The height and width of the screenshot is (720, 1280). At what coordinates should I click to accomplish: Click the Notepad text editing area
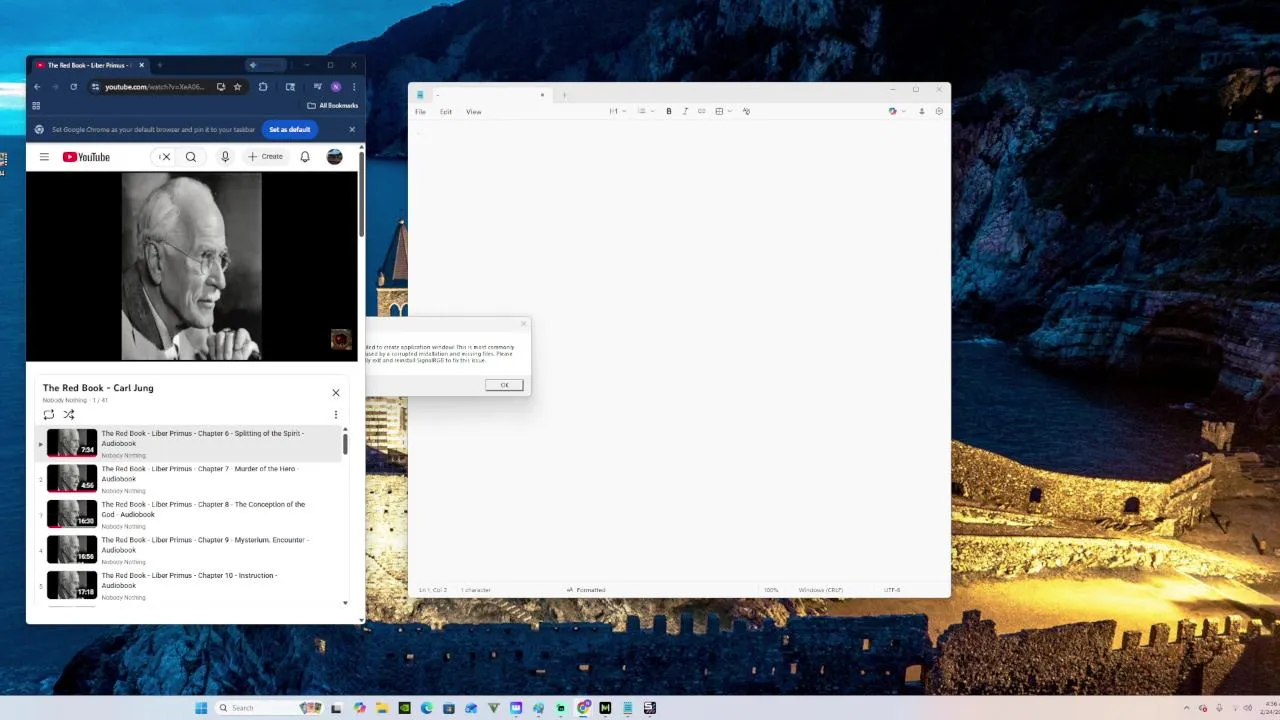point(679,350)
